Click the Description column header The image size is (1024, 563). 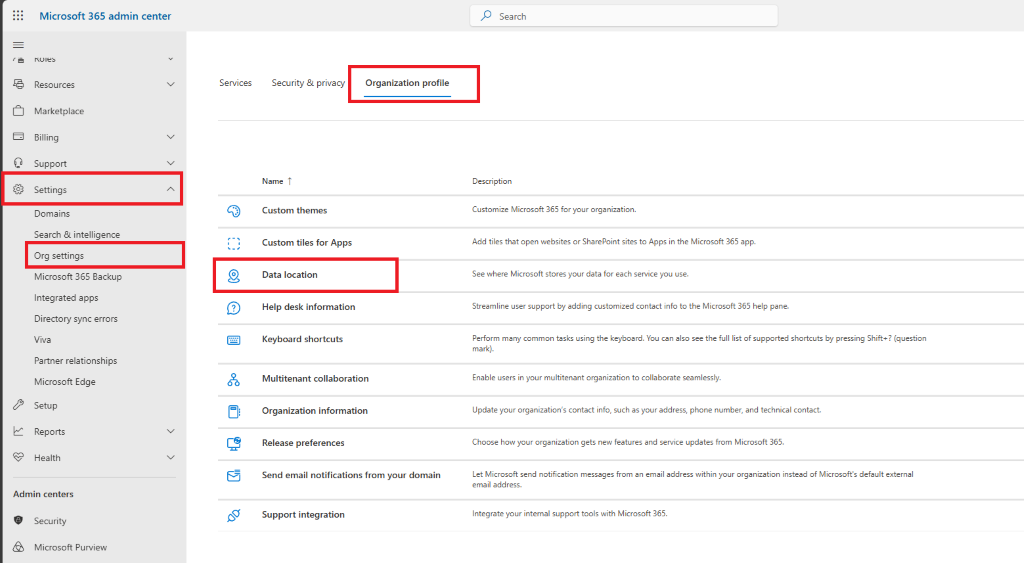492,181
